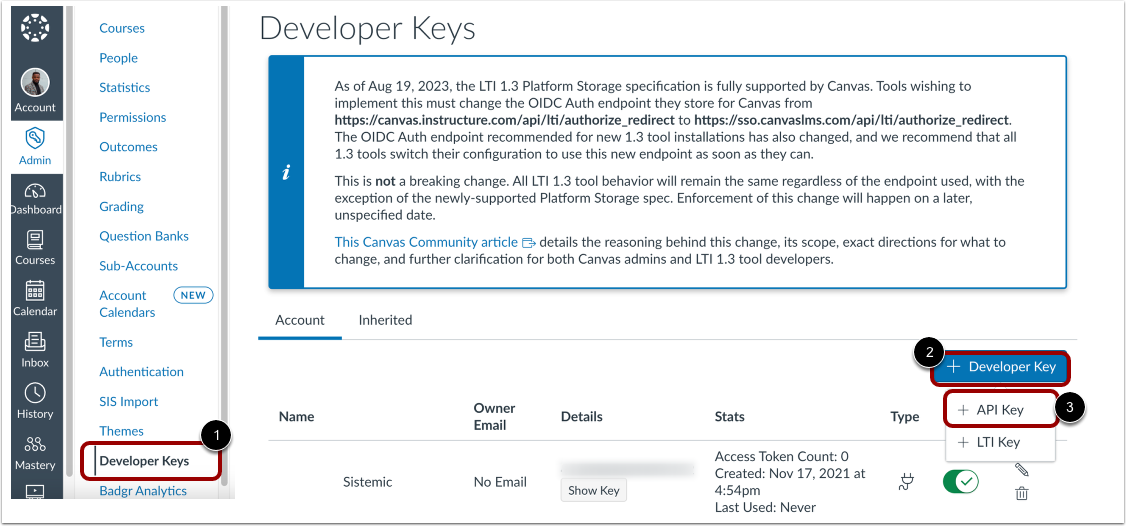Open This Canvas Community article link
Viewport: 1126px width, 526px height.
click(x=426, y=242)
